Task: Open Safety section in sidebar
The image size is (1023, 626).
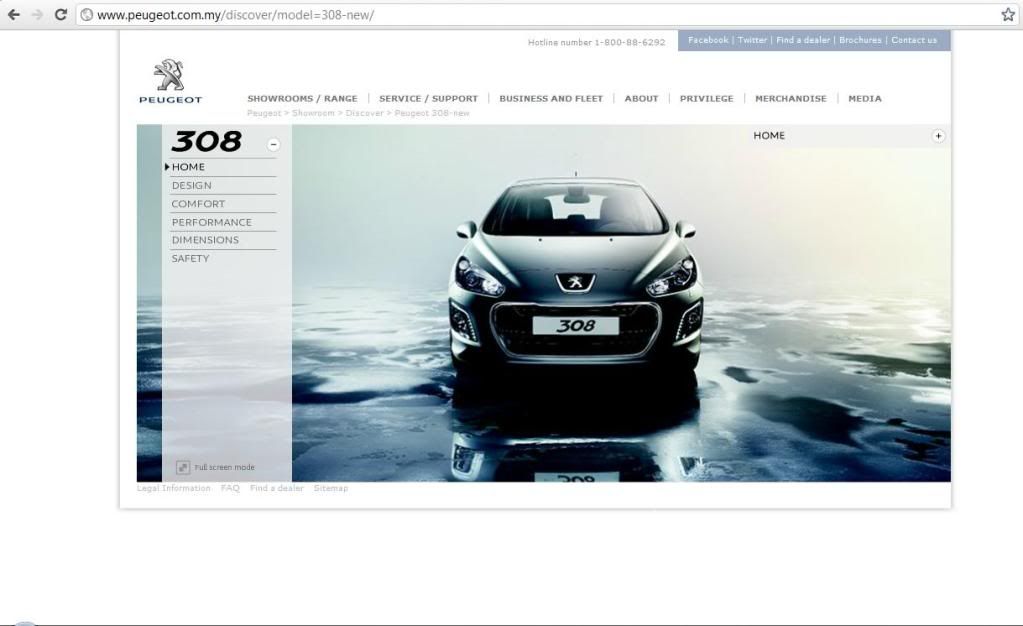Action: pos(191,259)
